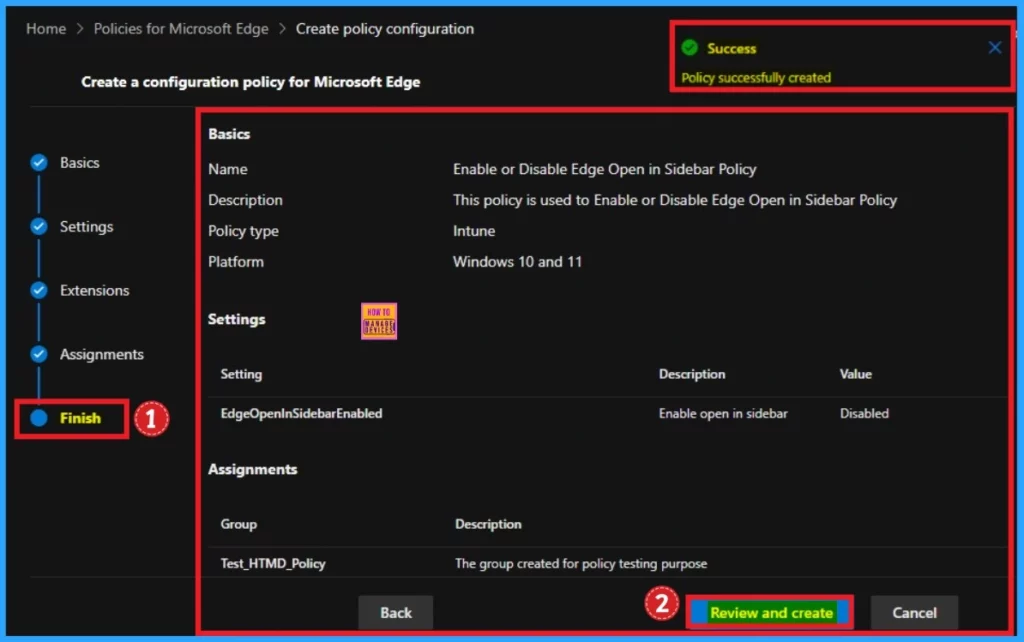Click the Assignments step checkmark icon
The image size is (1024, 642).
[x=39, y=354]
